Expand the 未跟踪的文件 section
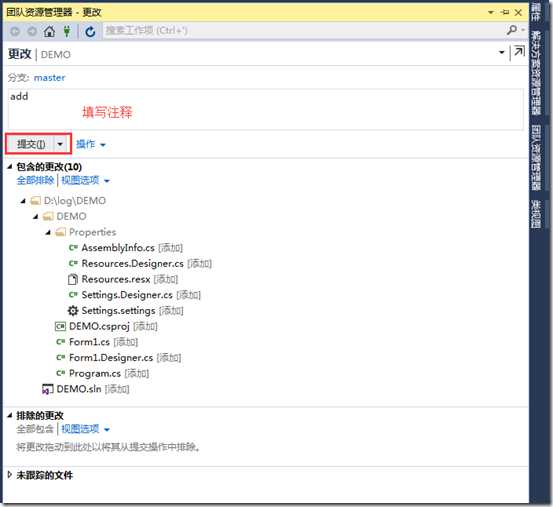Viewport: 553px width, 507px height. point(10,475)
